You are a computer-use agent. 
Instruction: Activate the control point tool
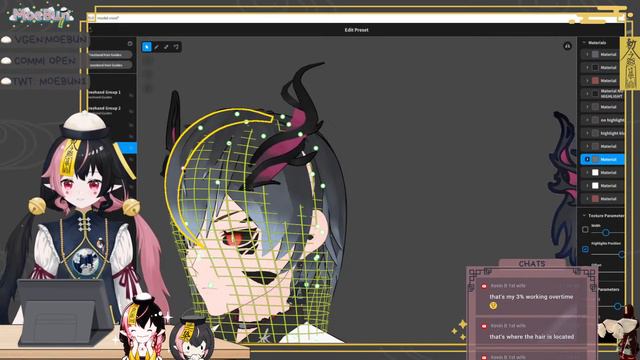click(166, 47)
